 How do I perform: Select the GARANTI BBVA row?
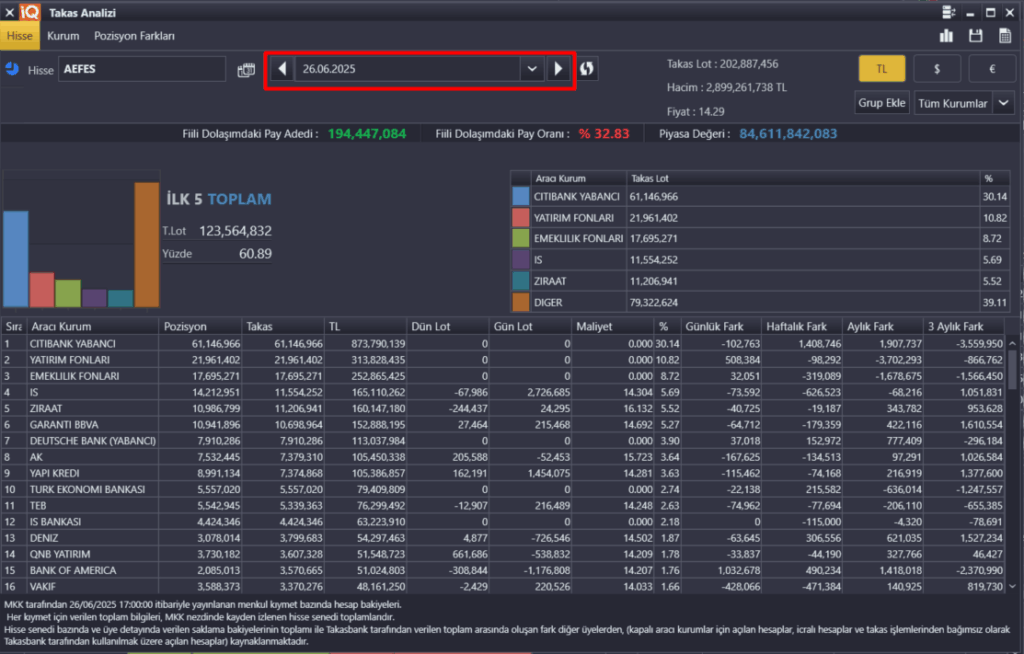point(503,425)
